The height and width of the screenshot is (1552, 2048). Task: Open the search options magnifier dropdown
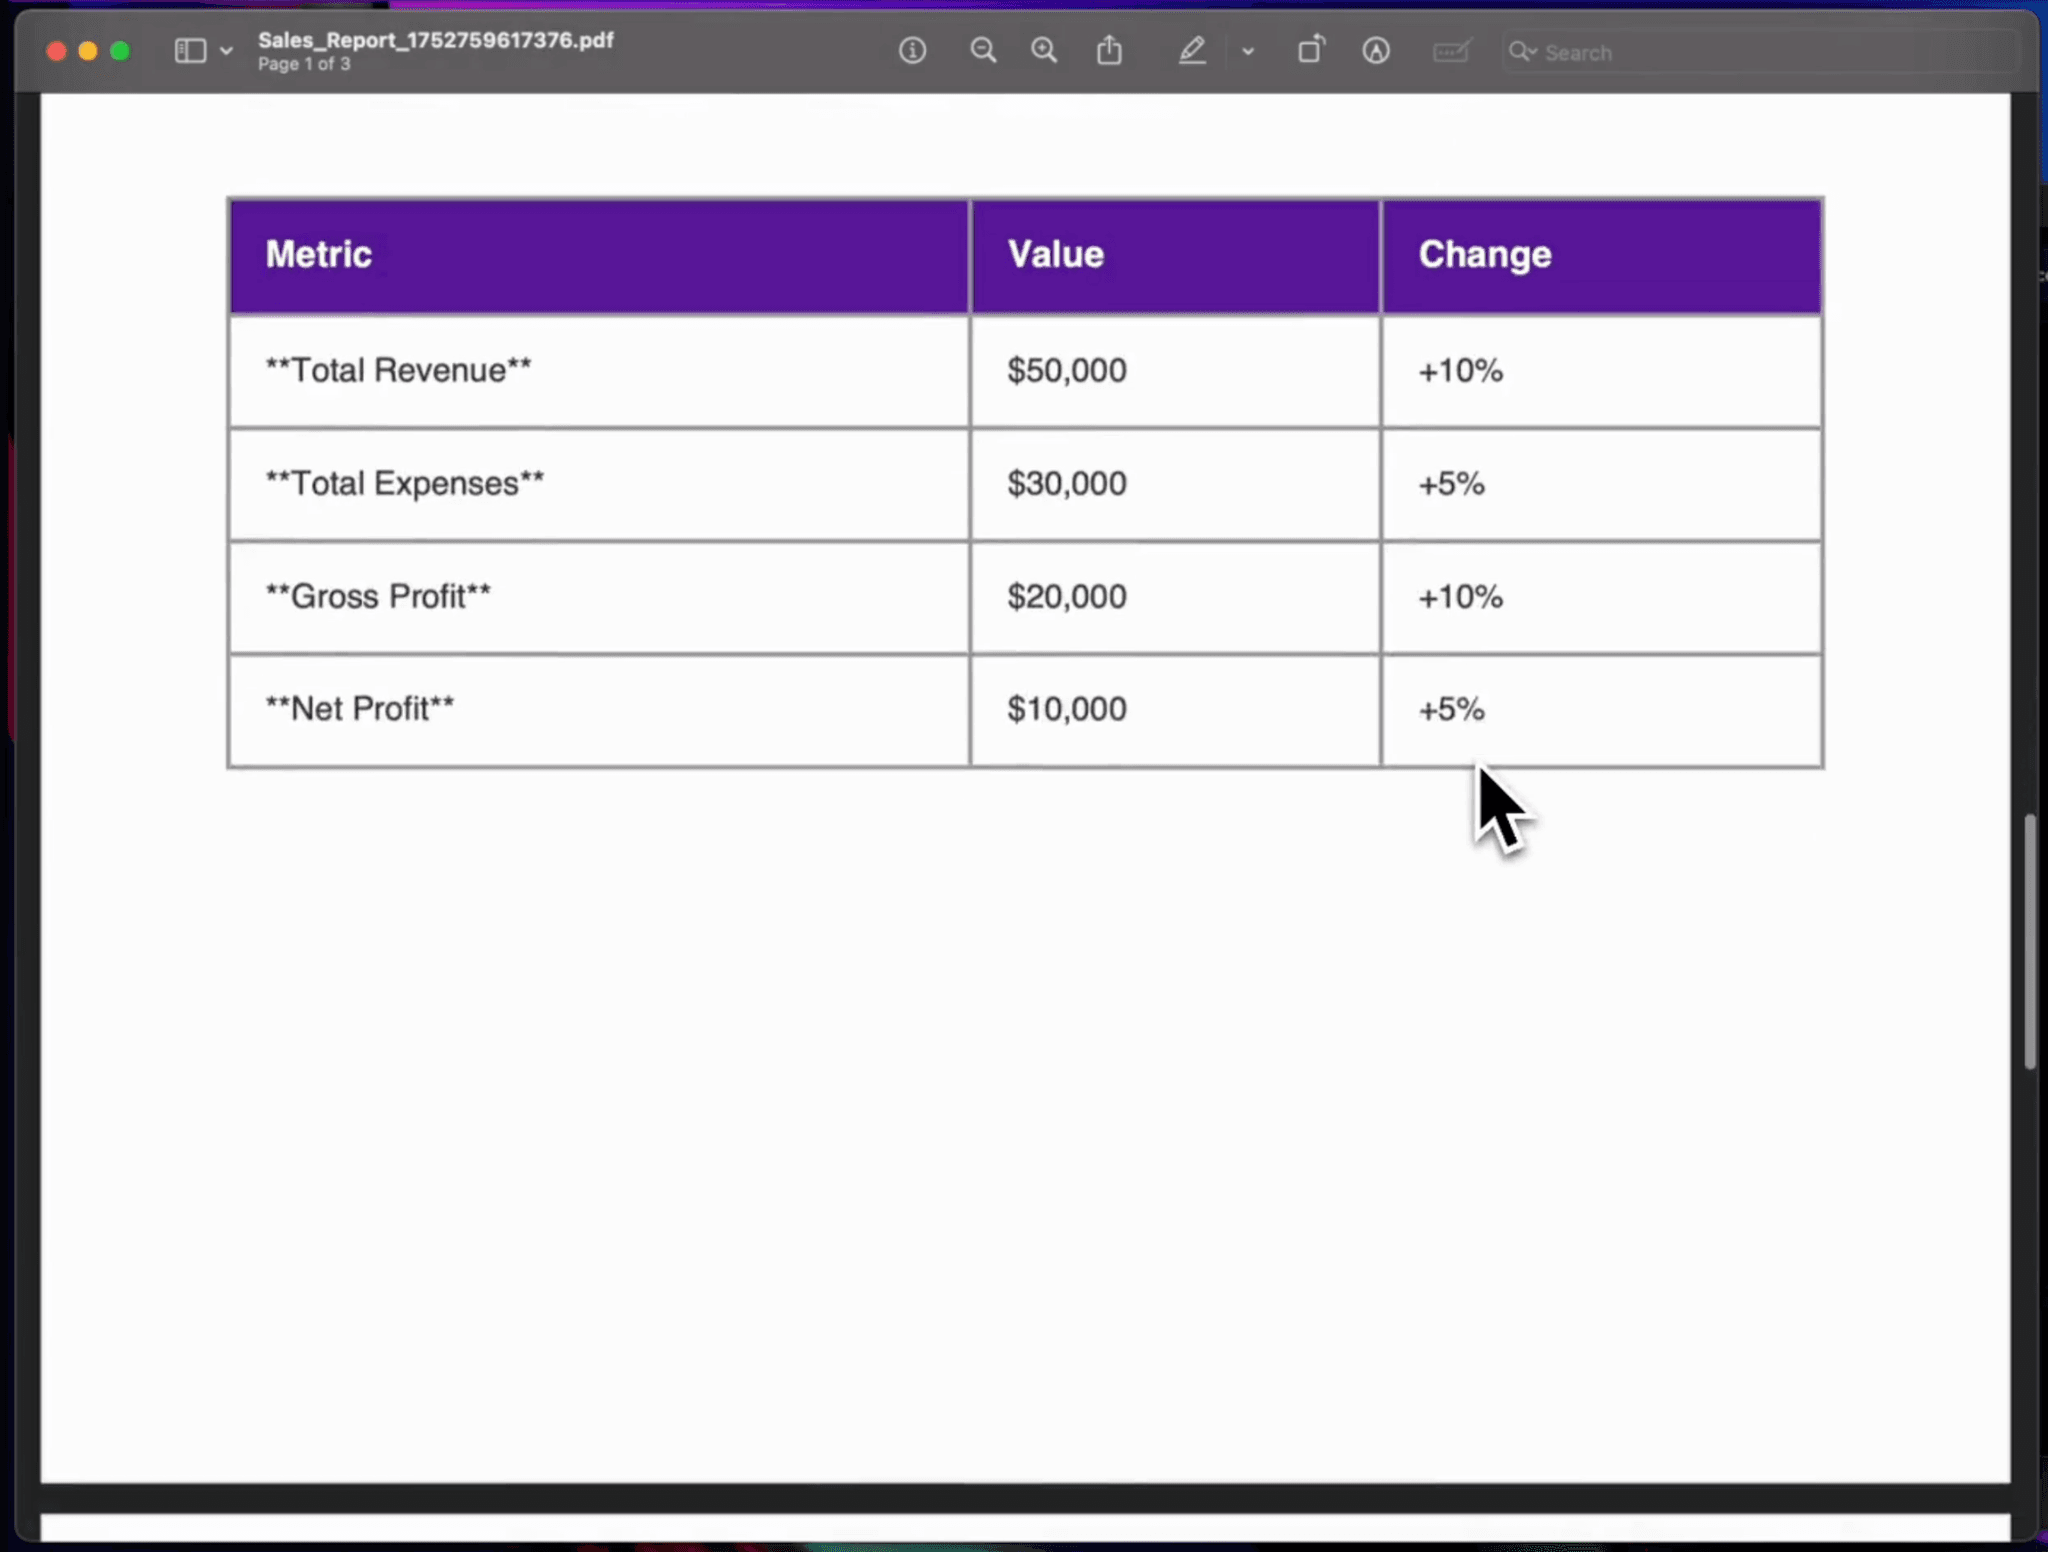click(x=1523, y=51)
